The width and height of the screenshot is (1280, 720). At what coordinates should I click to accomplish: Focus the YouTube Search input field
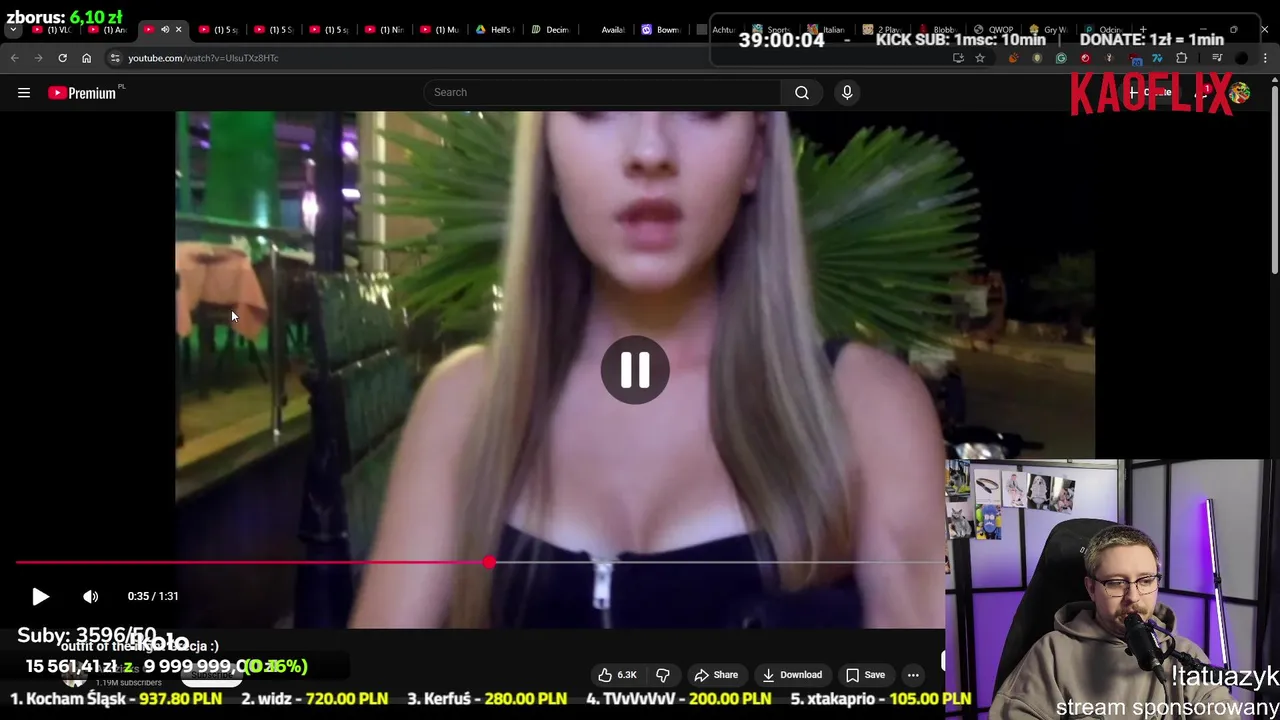tap(602, 92)
